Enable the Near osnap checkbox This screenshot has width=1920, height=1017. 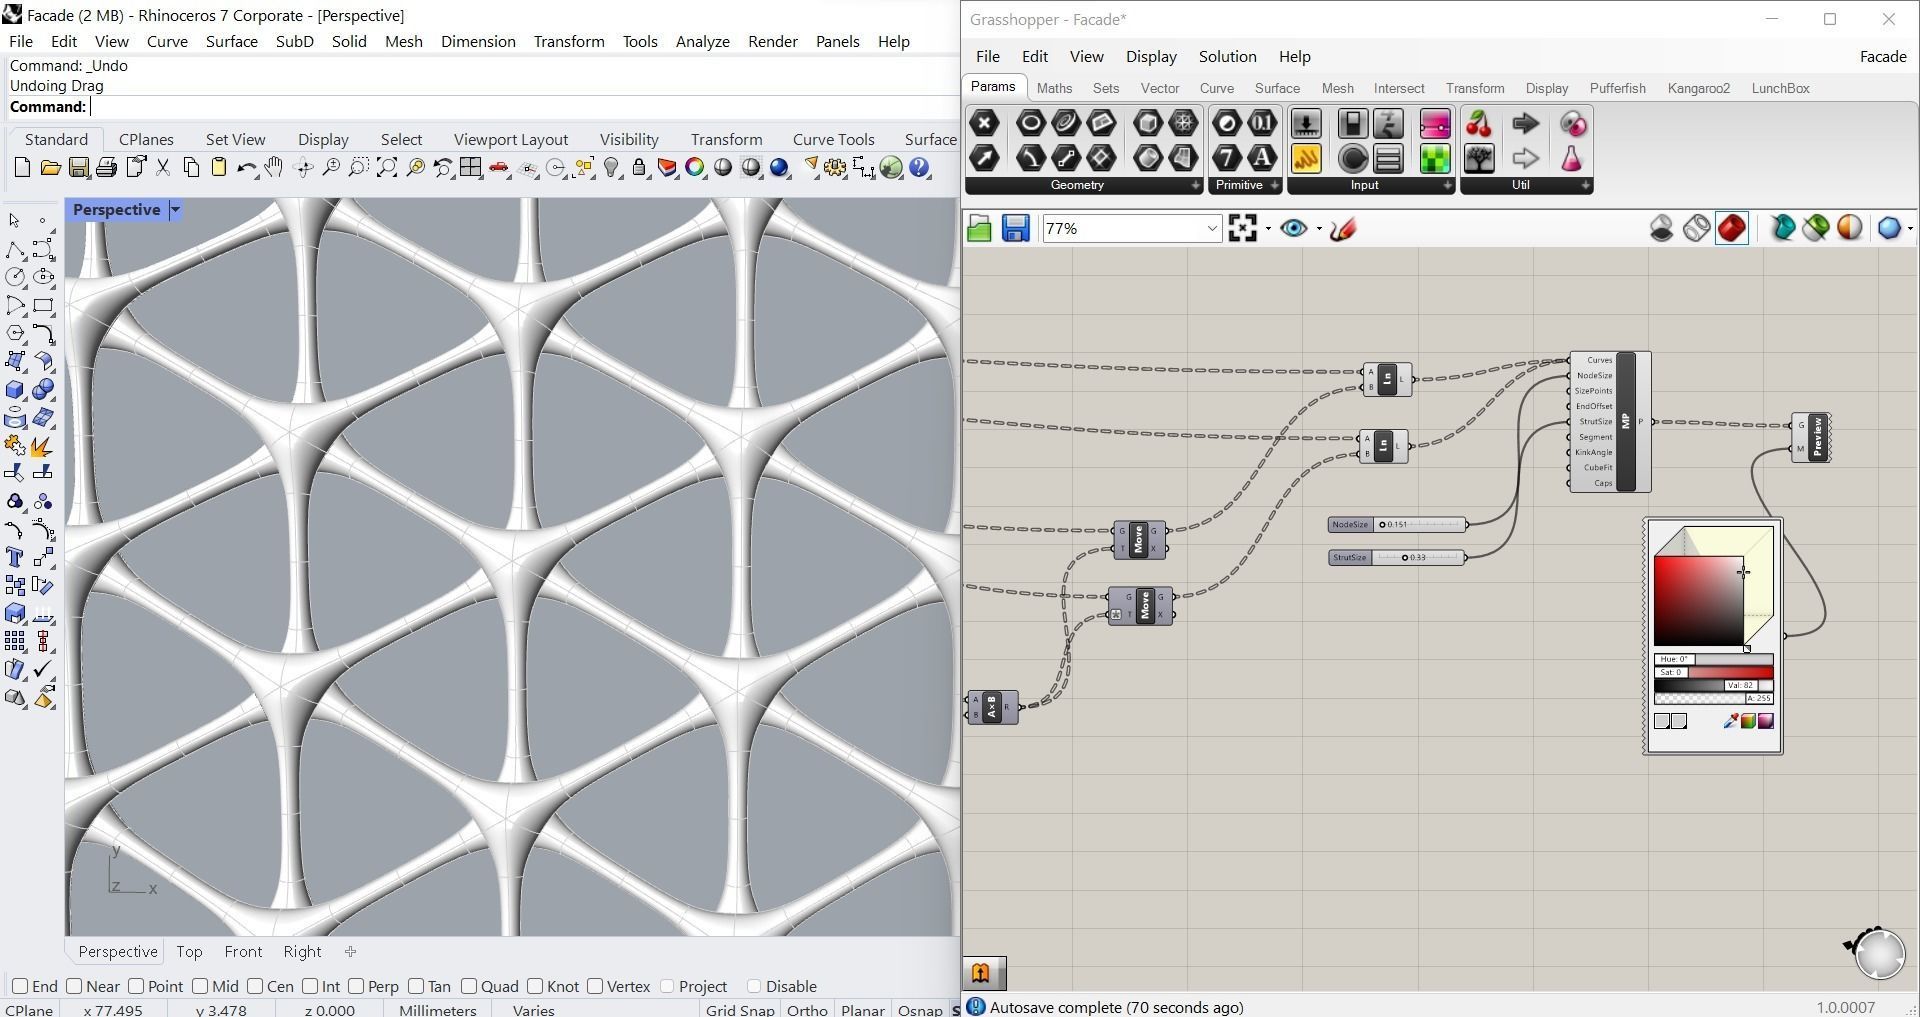tap(73, 986)
